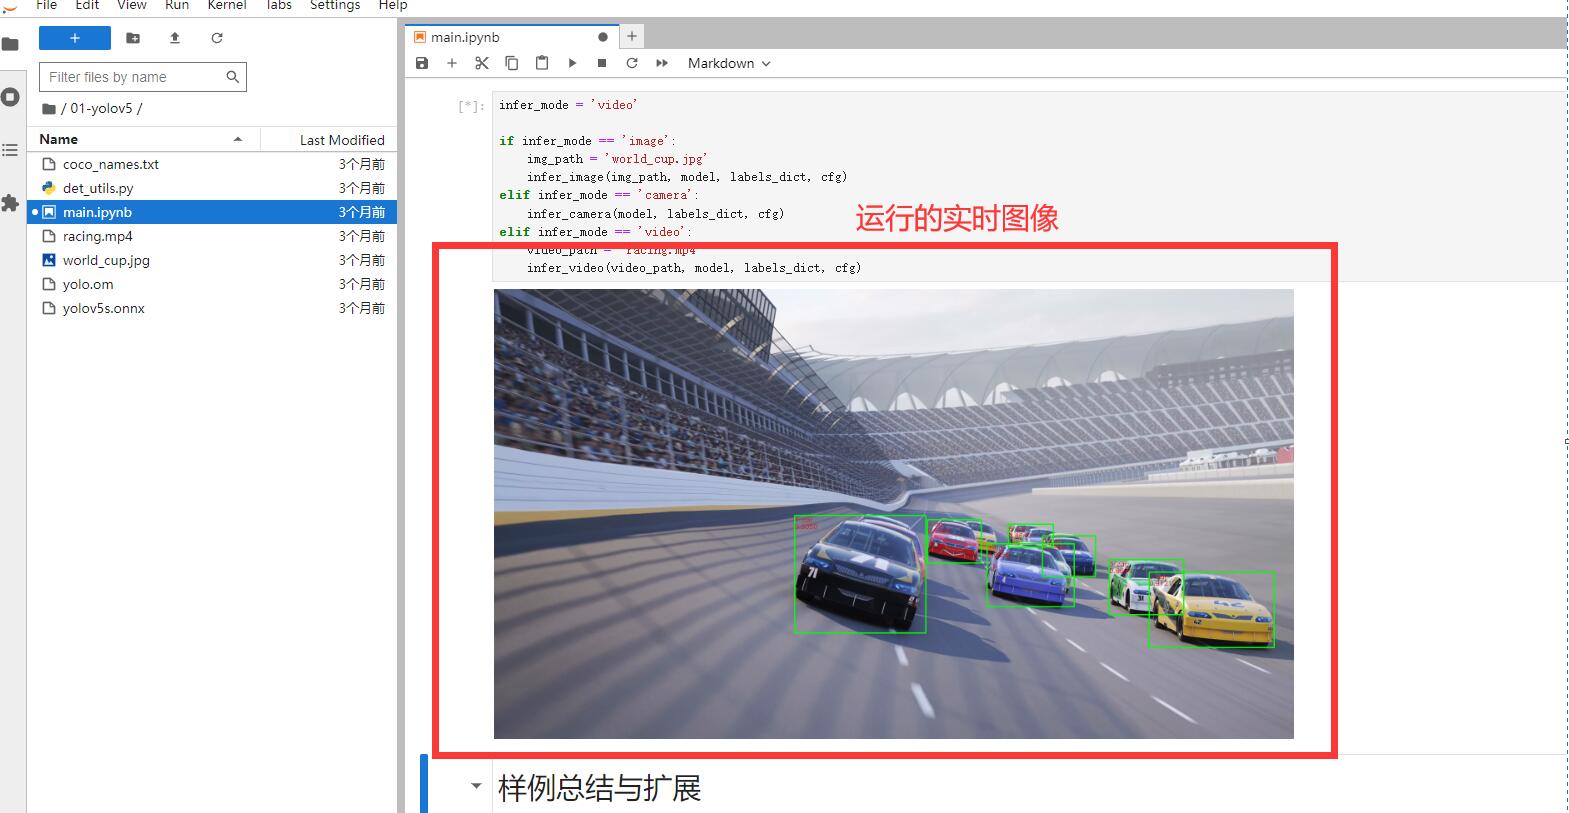Click the file icon beside racing.mp4
This screenshot has width=1569, height=813.
(48, 236)
